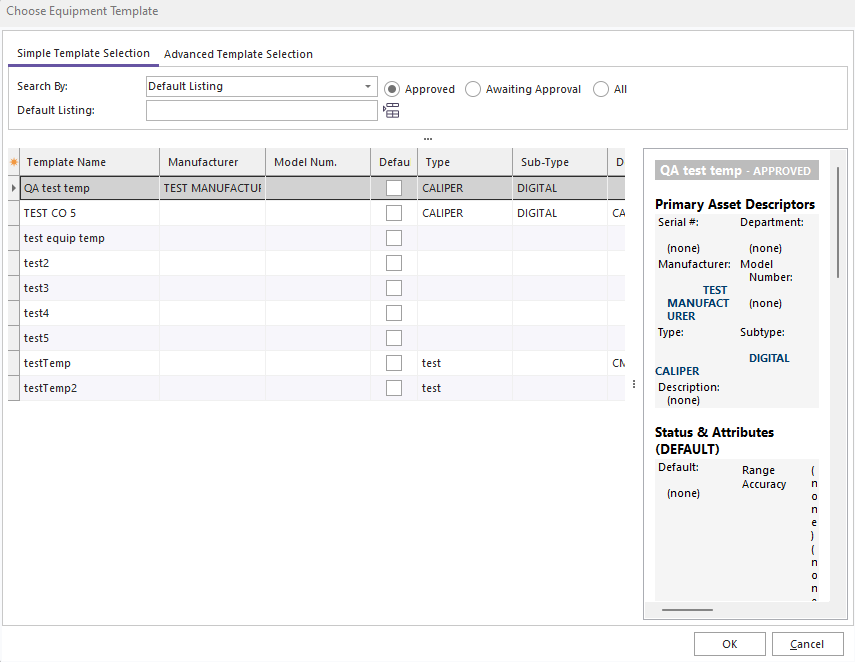Click the preview panel vertical scrollbar
The height and width of the screenshot is (662, 855).
click(x=838, y=222)
